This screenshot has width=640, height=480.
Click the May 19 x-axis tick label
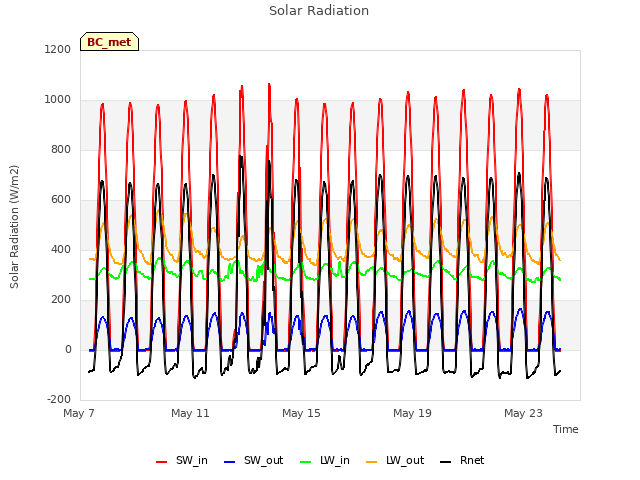[x=412, y=413]
